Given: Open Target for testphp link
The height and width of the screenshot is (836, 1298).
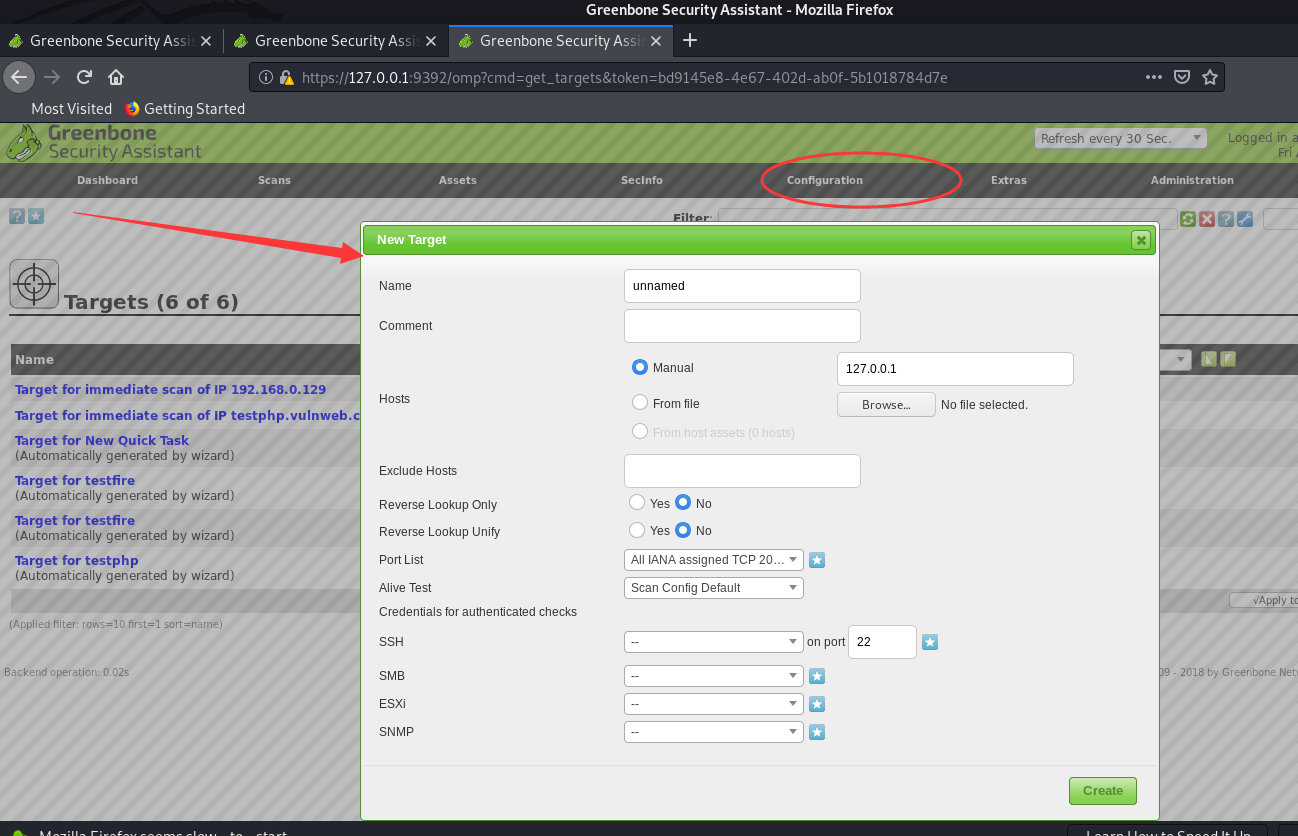Looking at the screenshot, I should tap(77, 560).
